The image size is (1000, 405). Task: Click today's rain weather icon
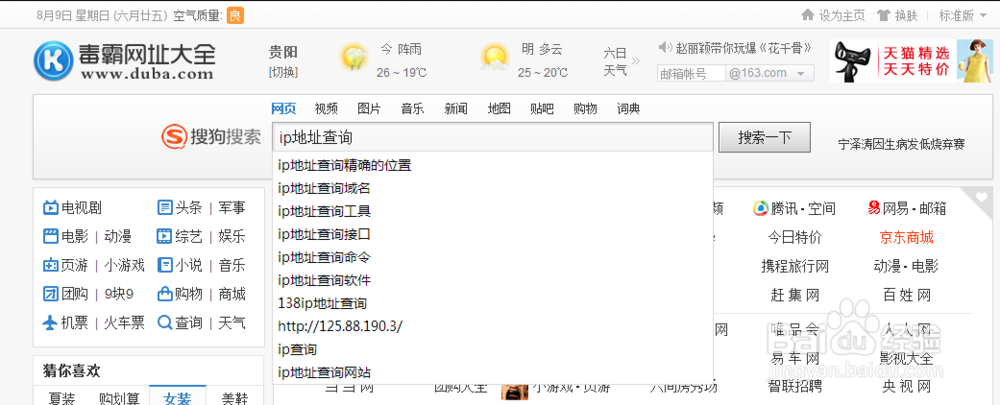coord(355,58)
